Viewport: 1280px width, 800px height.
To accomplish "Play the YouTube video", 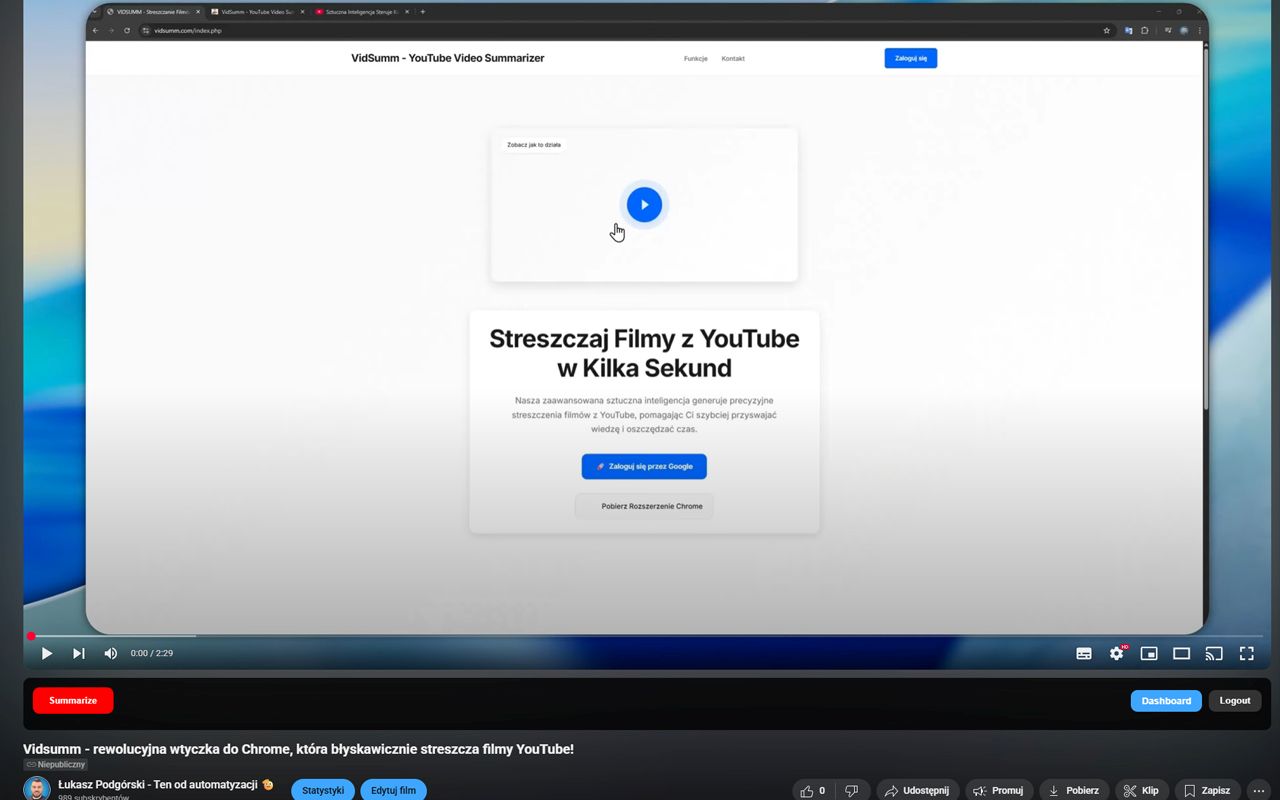I will pyautogui.click(x=47, y=653).
